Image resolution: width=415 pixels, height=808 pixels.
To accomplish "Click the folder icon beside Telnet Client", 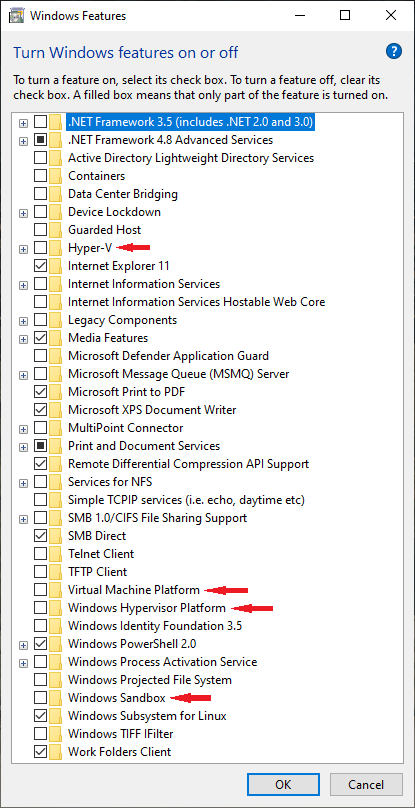I will (56, 554).
